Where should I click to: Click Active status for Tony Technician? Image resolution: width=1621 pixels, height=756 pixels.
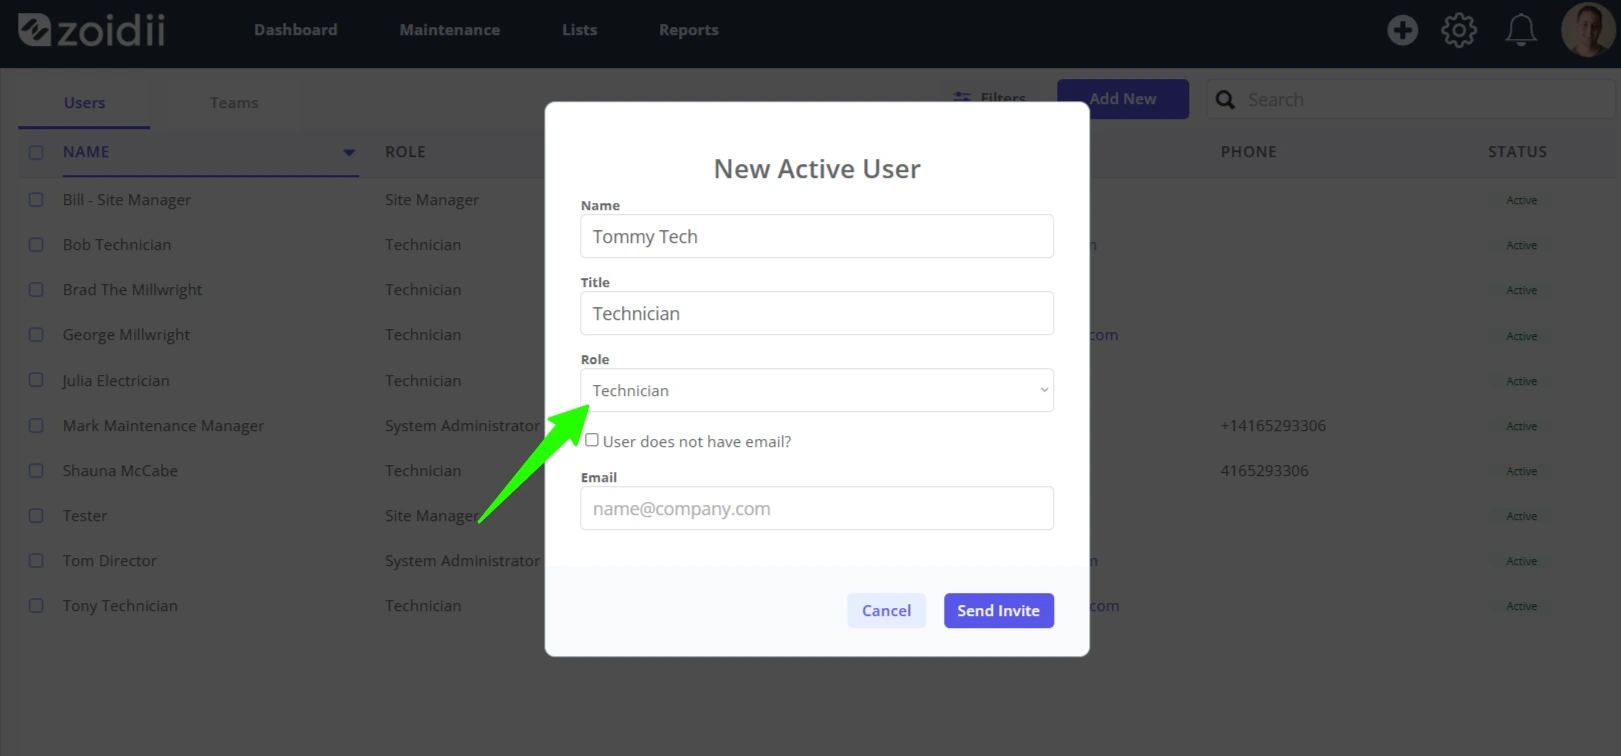pos(1522,606)
